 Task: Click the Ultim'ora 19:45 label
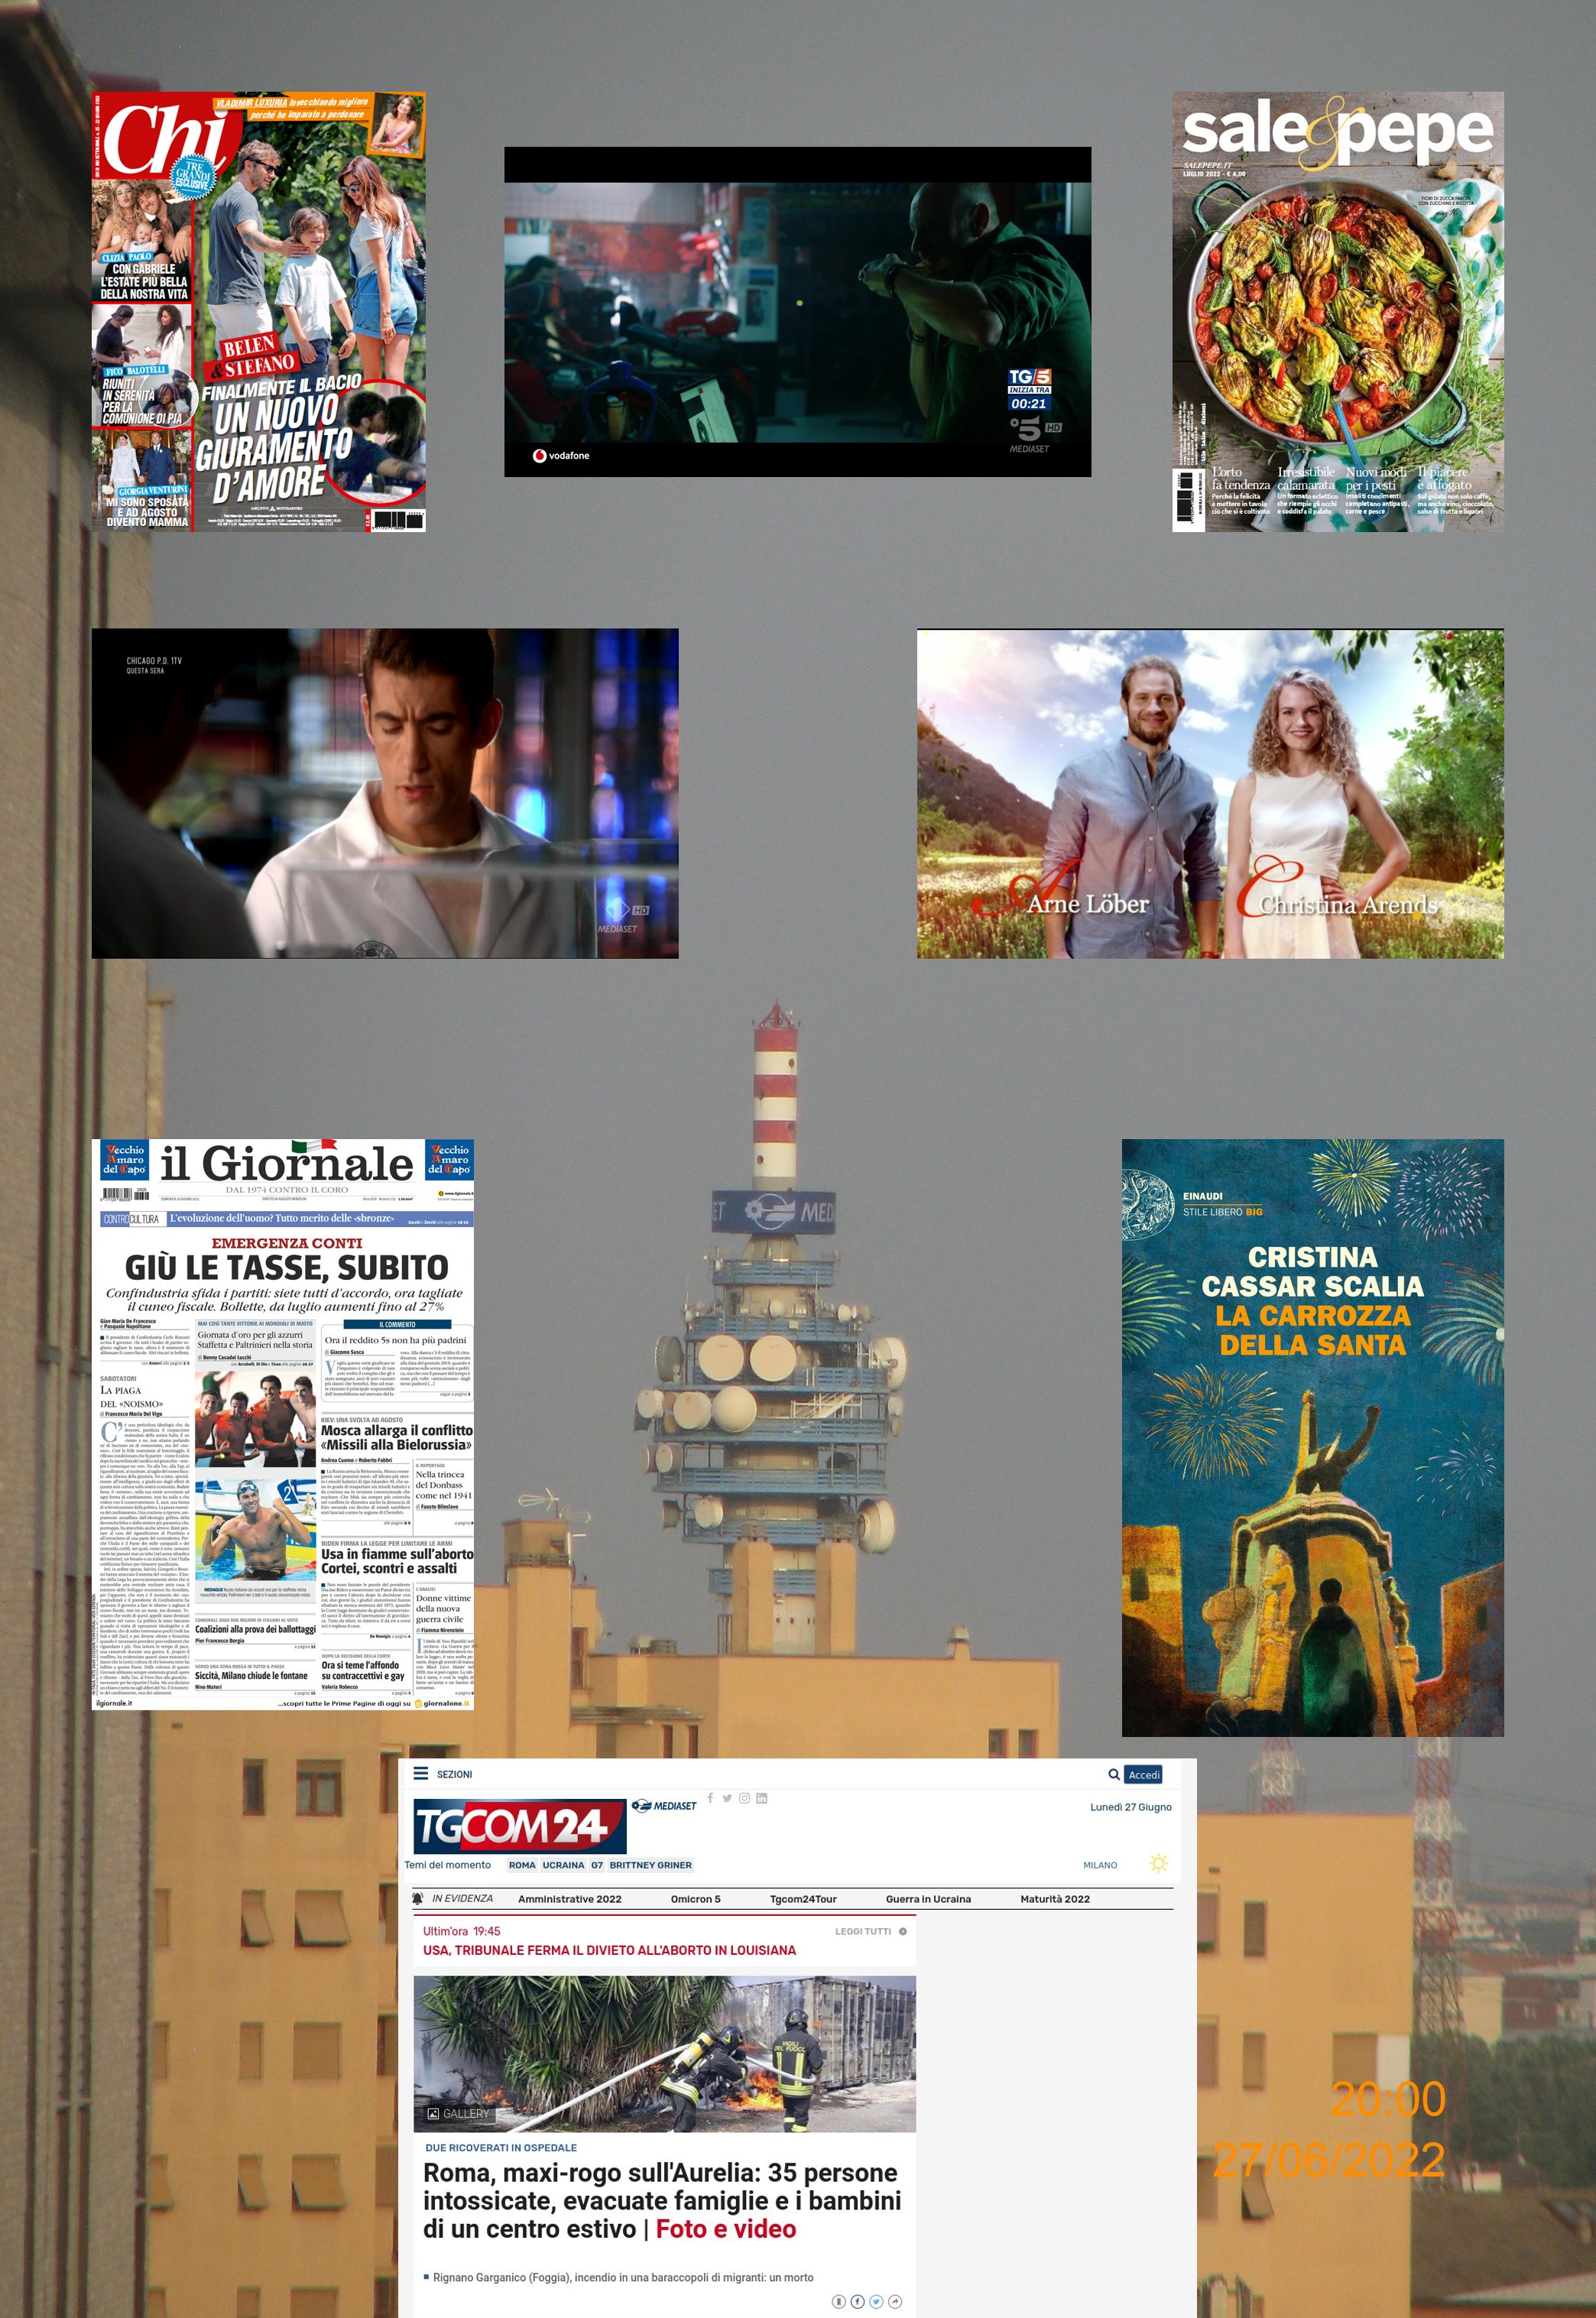click(461, 1931)
